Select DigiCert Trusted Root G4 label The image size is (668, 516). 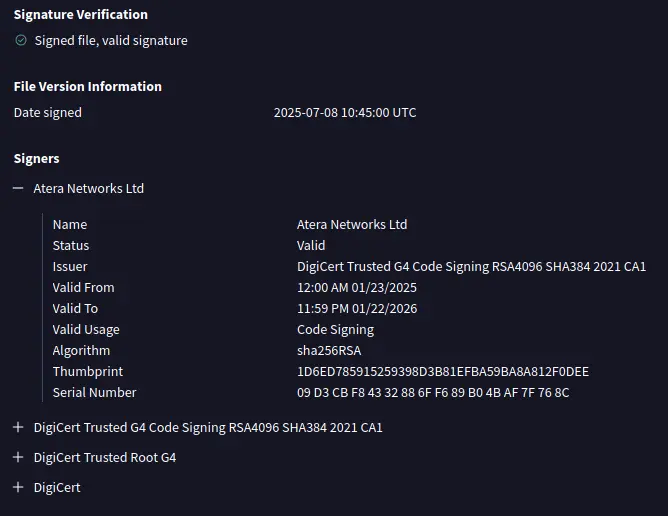pyautogui.click(x=105, y=457)
